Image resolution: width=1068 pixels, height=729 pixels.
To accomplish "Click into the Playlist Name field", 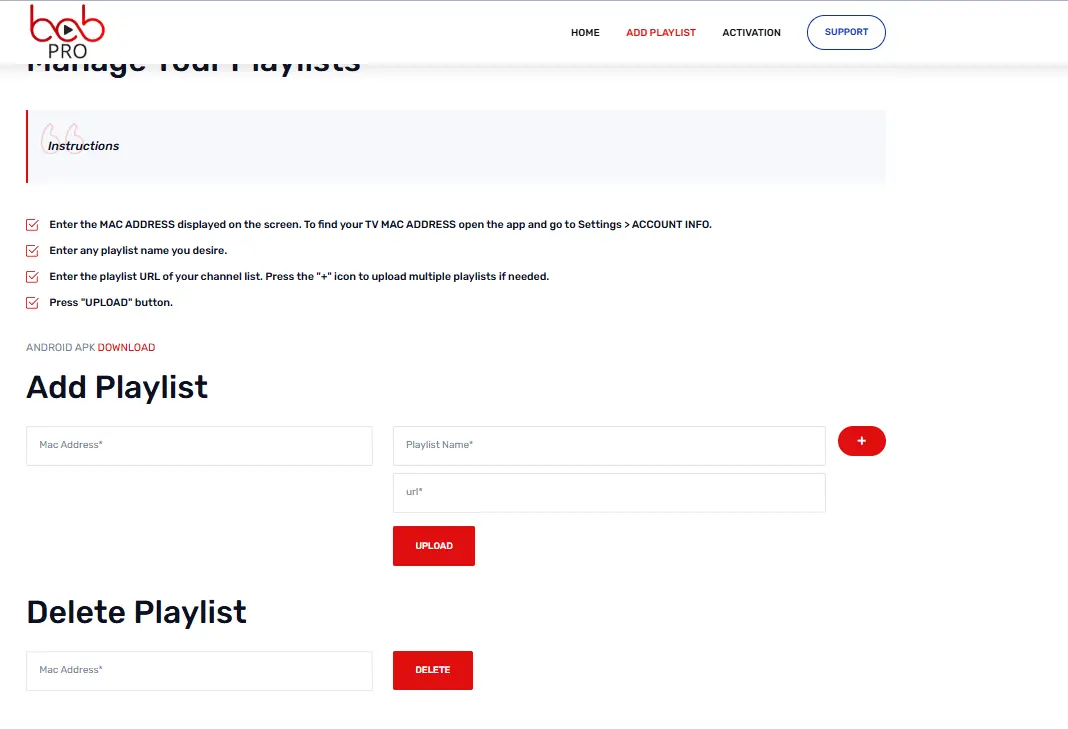I will click(x=609, y=446).
